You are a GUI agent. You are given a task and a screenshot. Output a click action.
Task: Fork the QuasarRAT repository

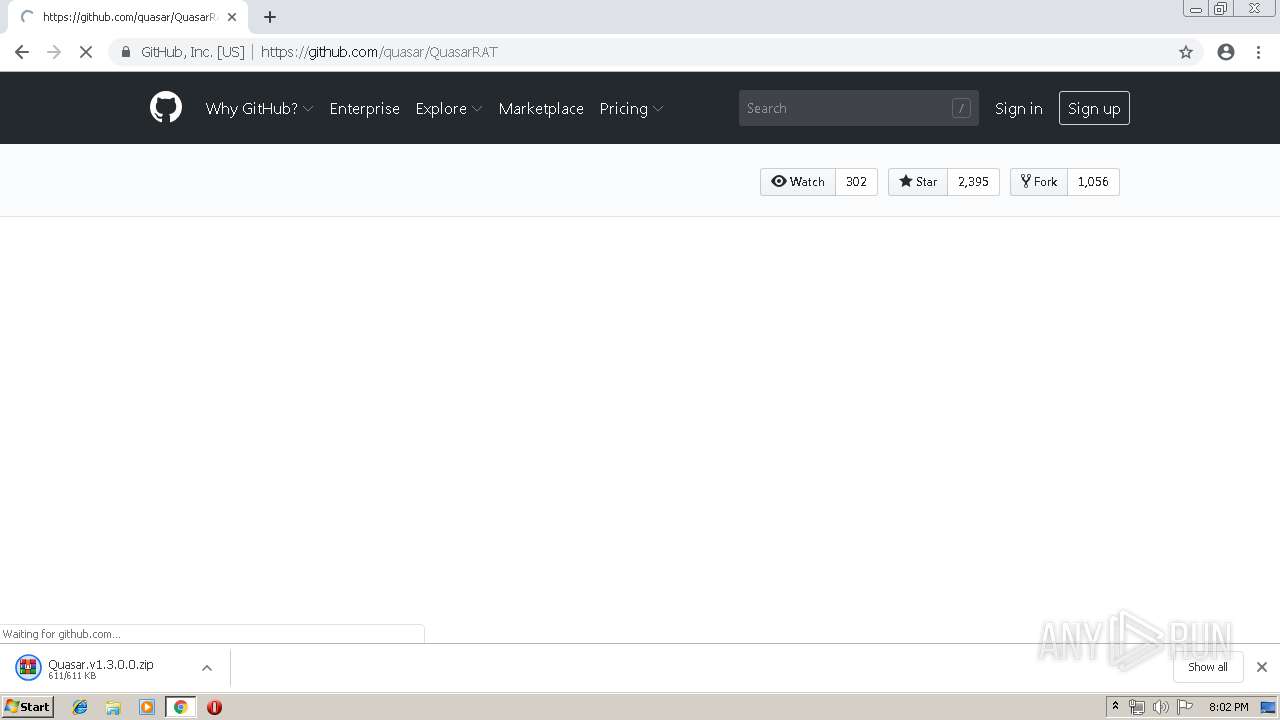click(x=1039, y=182)
